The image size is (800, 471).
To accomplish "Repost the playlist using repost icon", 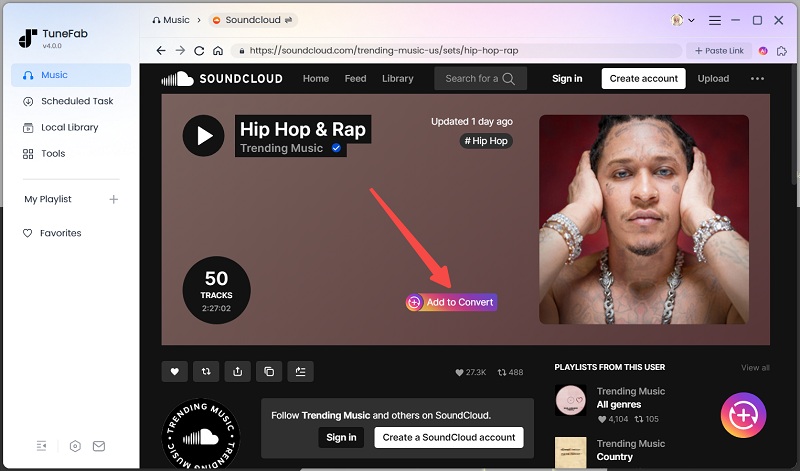I will click(x=206, y=371).
